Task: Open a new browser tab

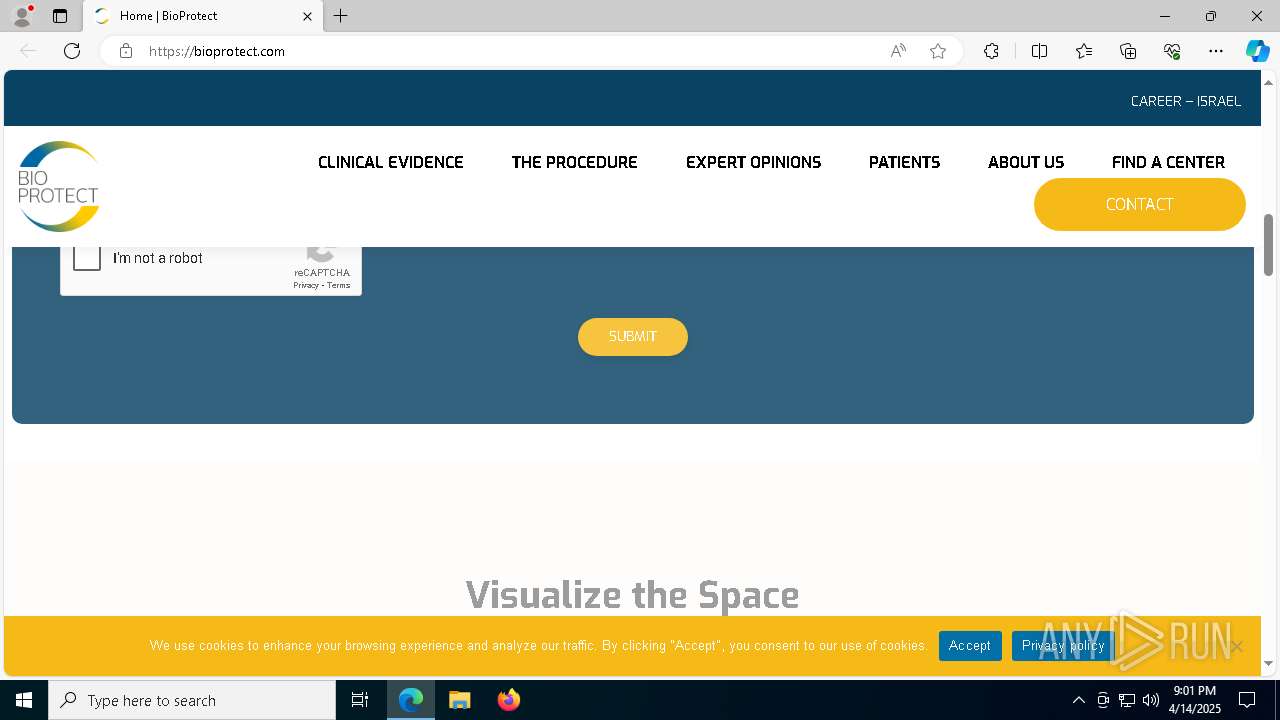Action: tap(341, 16)
